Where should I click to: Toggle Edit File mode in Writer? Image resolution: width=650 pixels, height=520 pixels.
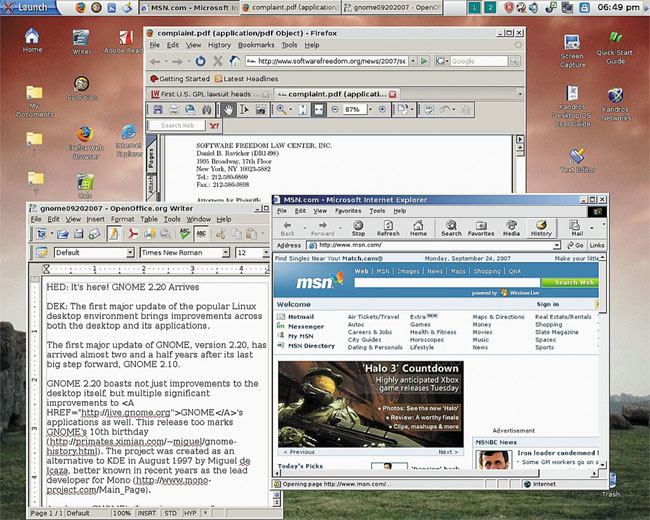coord(113,234)
